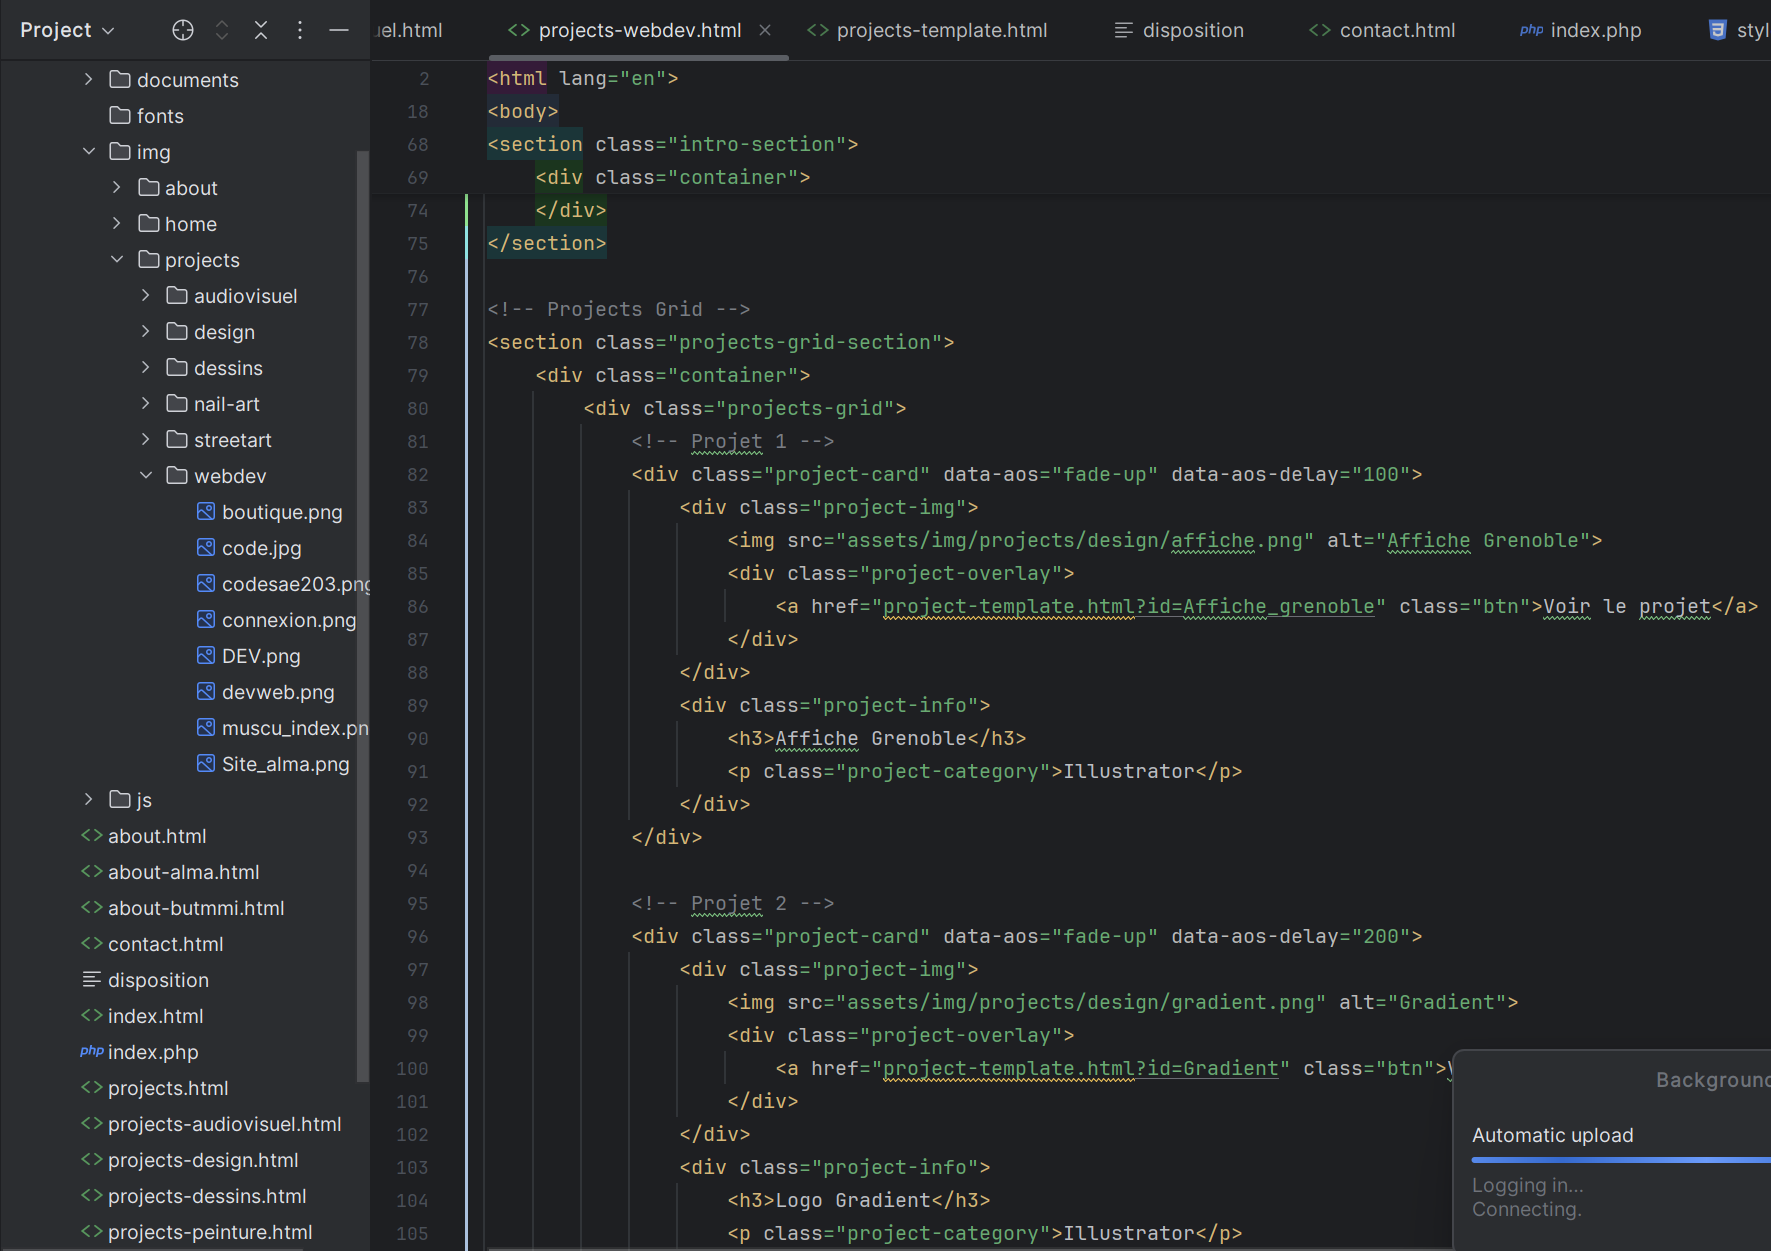1771x1251 pixels.
Task: Expand the audiovisuel folder
Action: click(146, 296)
